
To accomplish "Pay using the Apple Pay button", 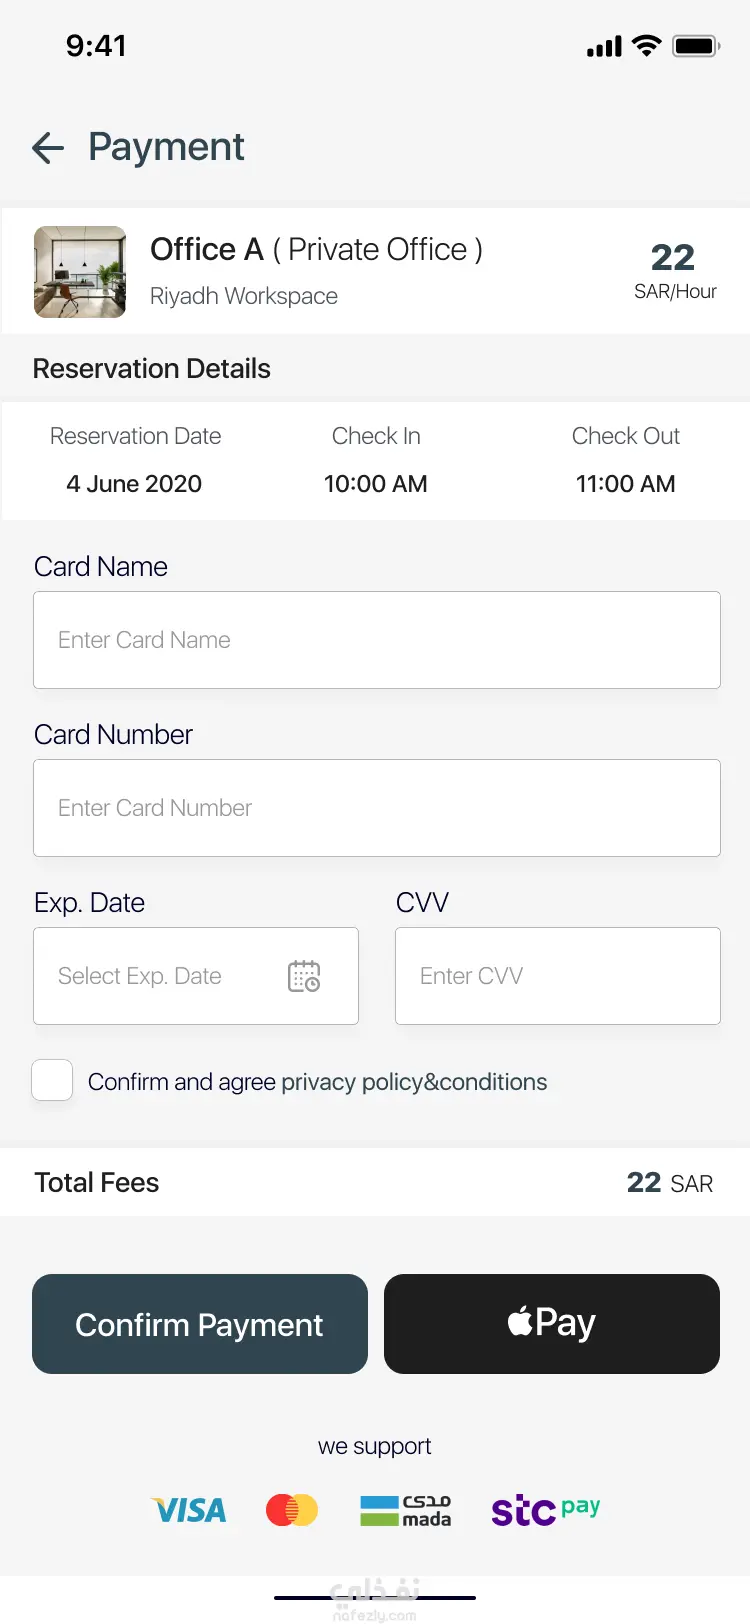I will point(552,1324).
